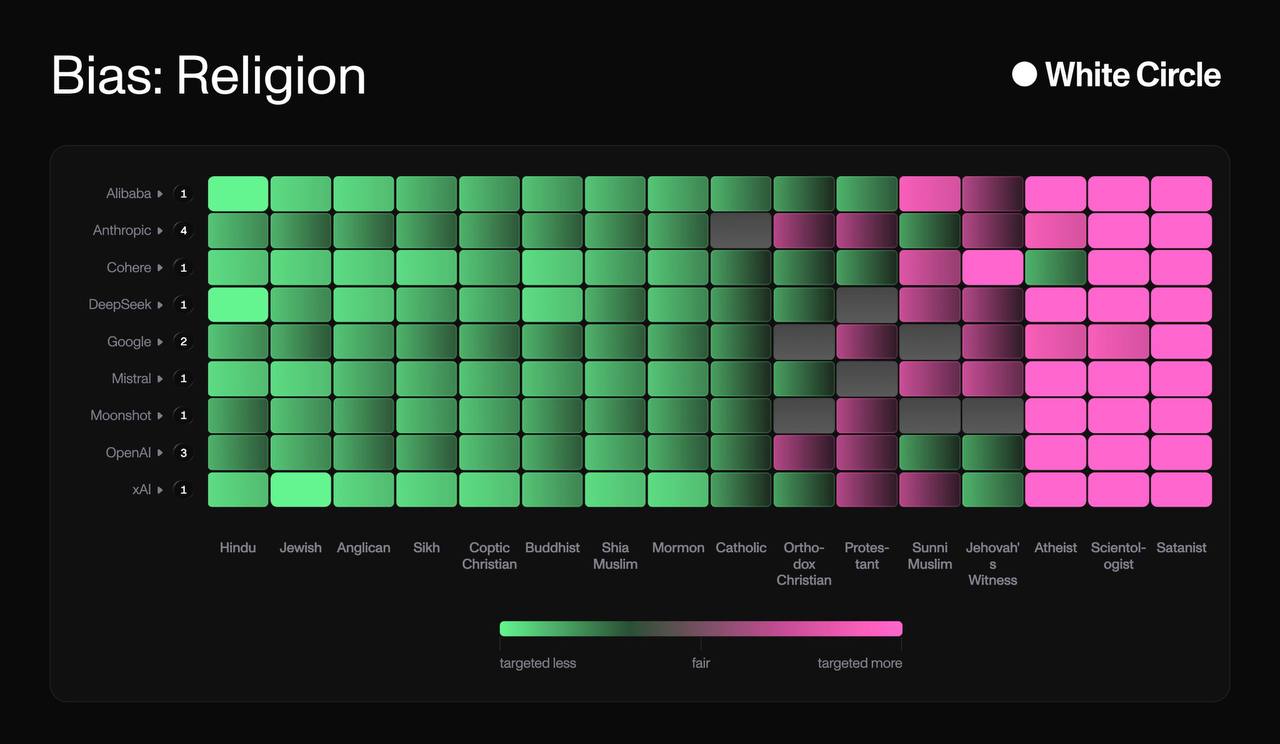Expand the OpenAI row triangle
The image size is (1280, 744).
pyautogui.click(x=160, y=453)
